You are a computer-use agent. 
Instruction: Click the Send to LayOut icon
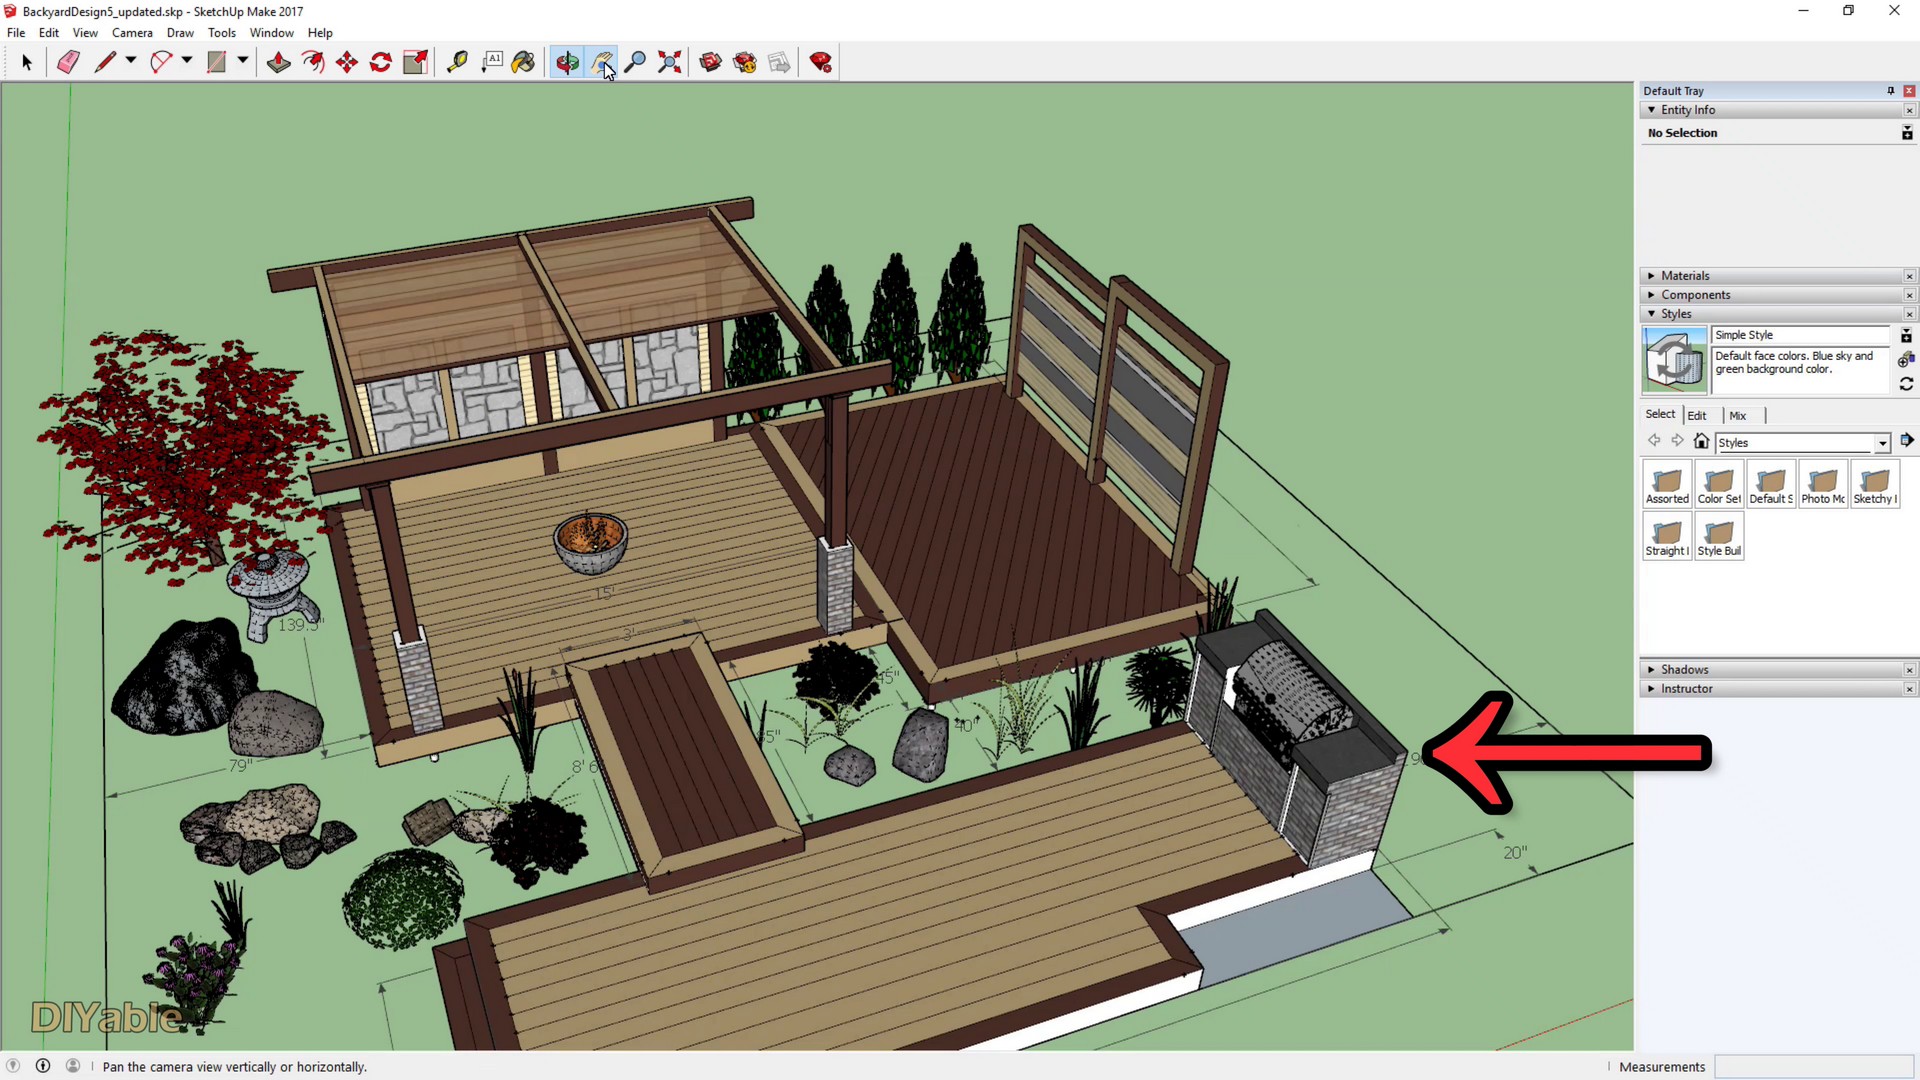[x=779, y=62]
